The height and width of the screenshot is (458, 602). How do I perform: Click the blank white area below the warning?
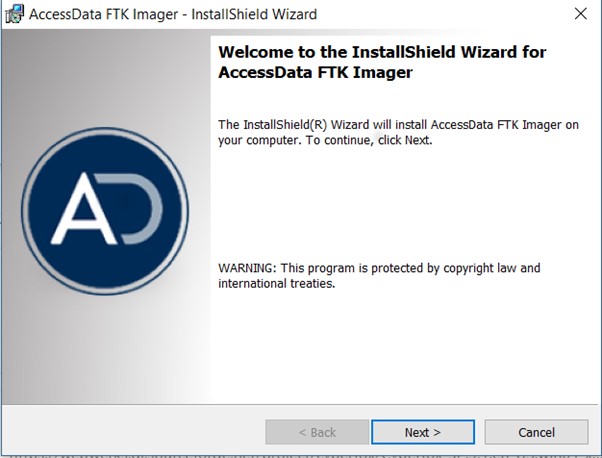400,350
